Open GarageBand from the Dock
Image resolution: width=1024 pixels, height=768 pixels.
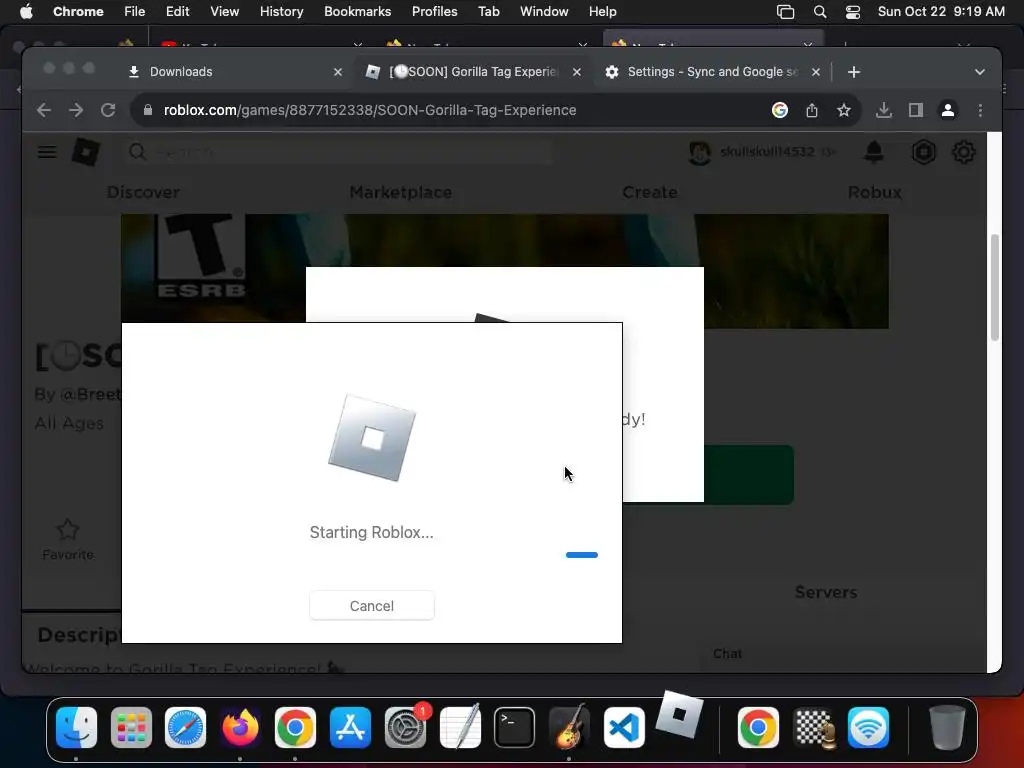click(x=569, y=727)
